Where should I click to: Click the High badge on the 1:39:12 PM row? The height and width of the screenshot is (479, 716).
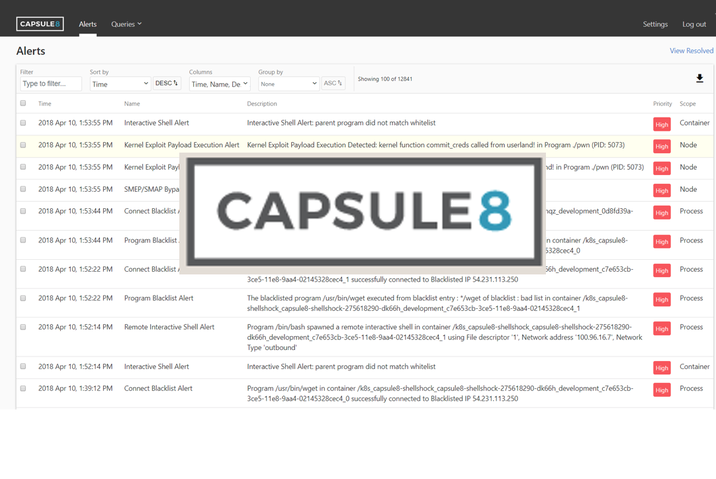(x=662, y=390)
